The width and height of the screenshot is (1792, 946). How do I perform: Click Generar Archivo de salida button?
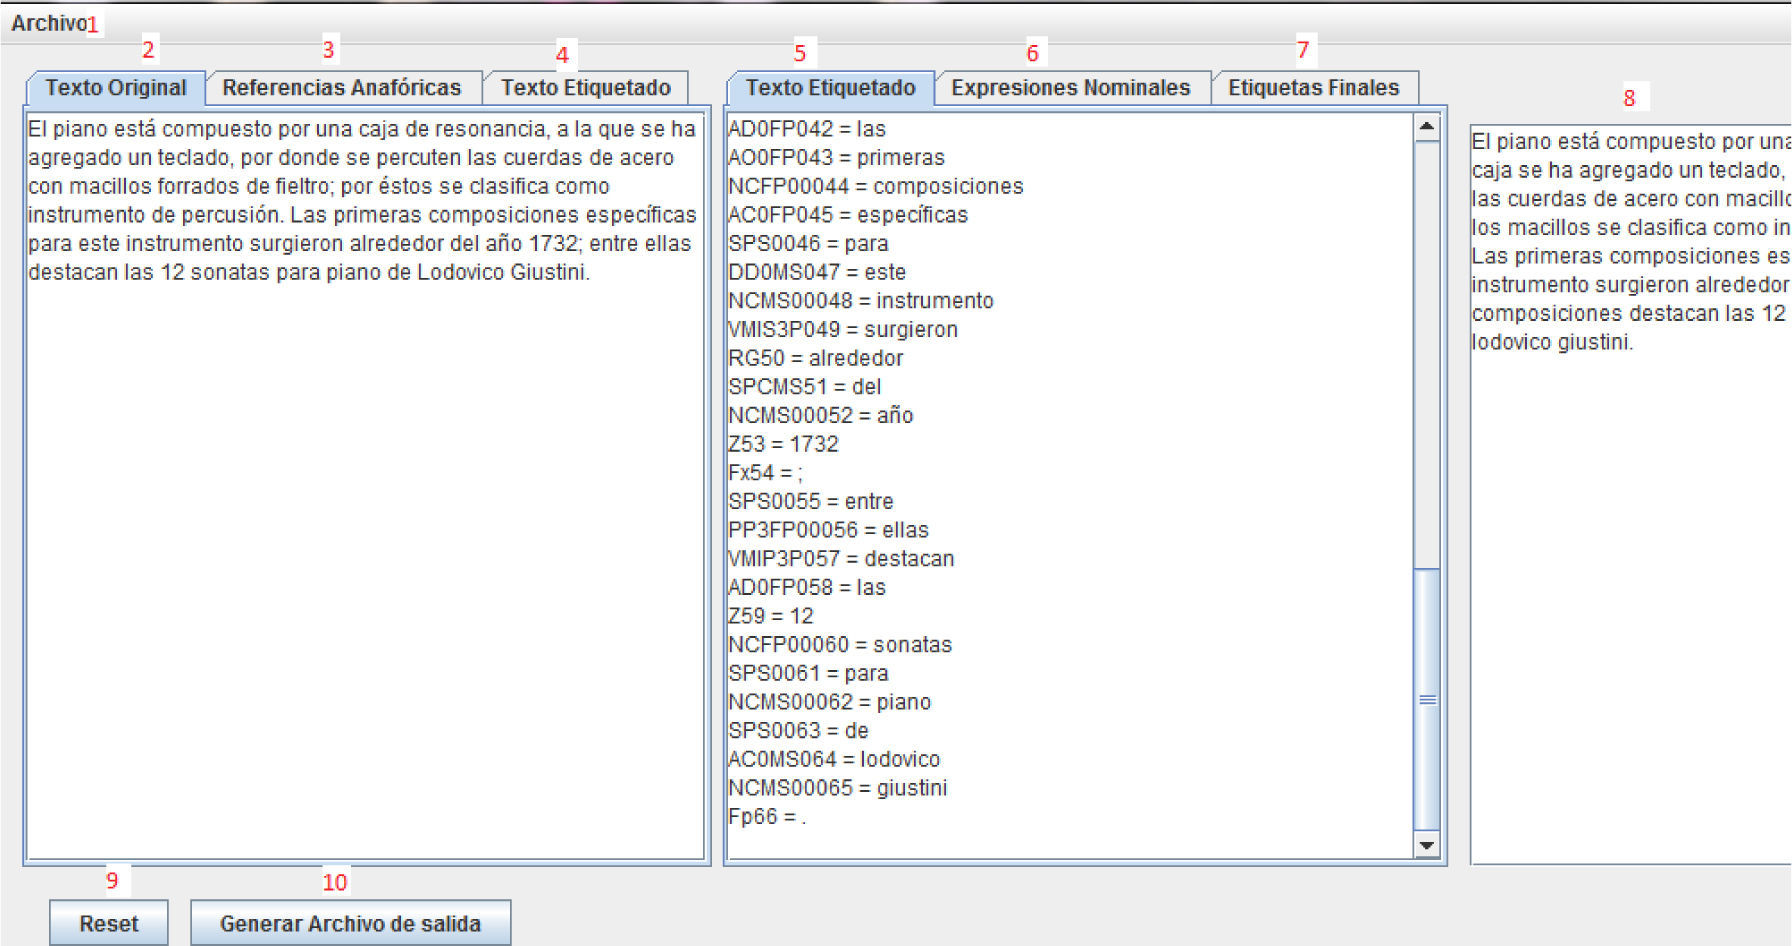[350, 923]
